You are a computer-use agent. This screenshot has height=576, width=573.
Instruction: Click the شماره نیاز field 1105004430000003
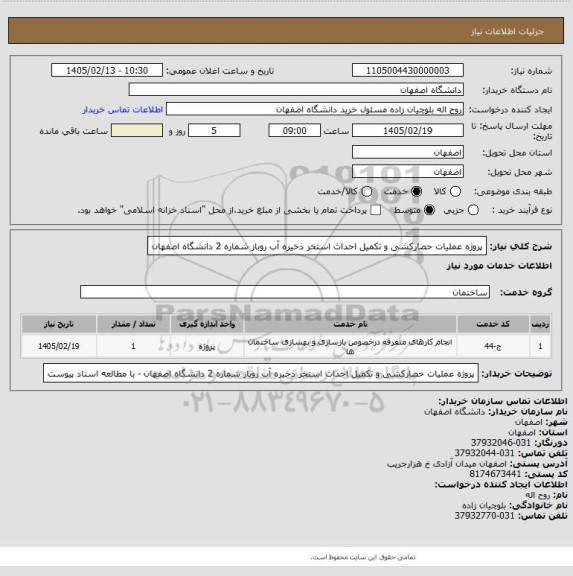click(x=408, y=70)
